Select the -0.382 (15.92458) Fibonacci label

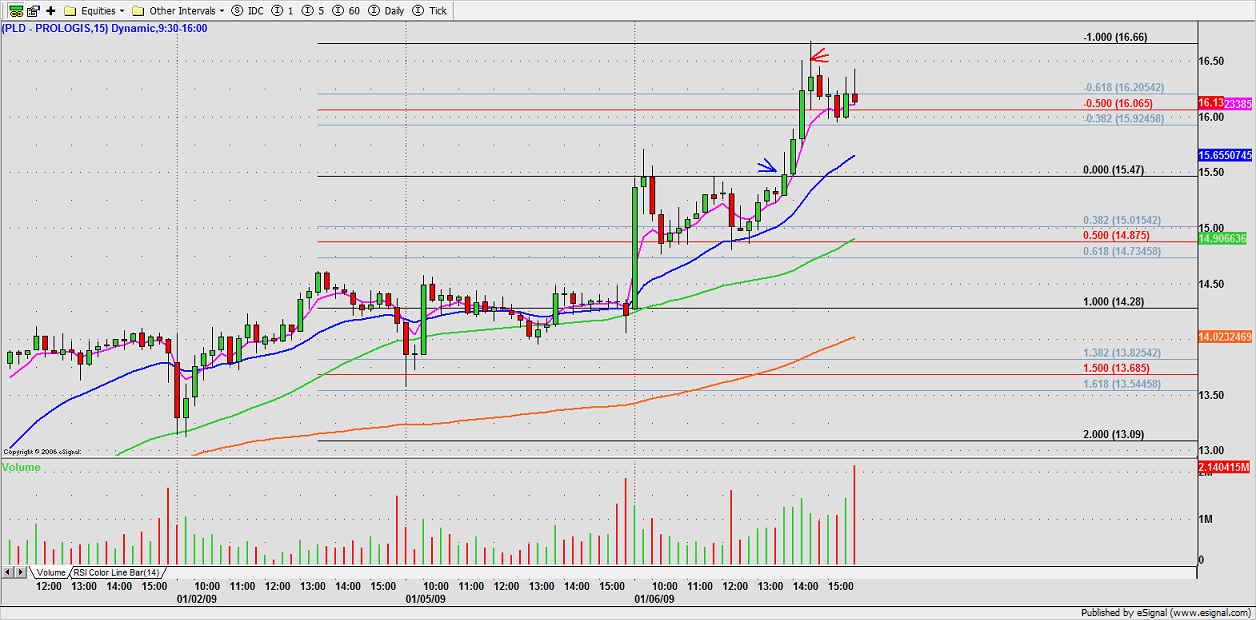(1123, 118)
